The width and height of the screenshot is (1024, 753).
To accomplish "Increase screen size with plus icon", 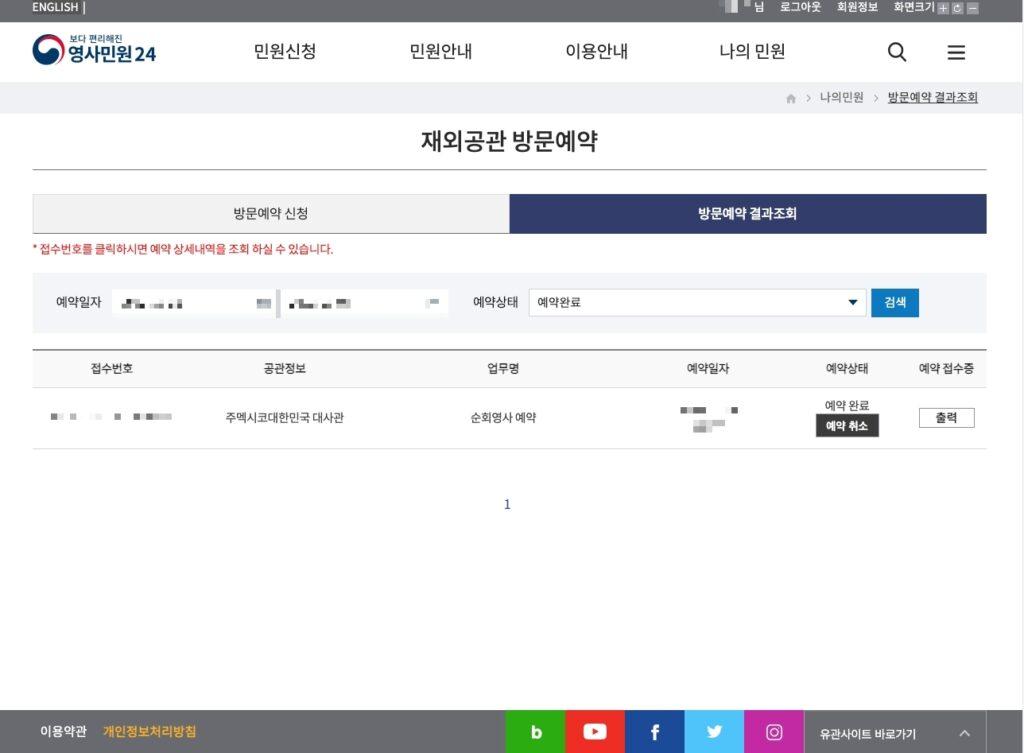I will pos(943,8).
